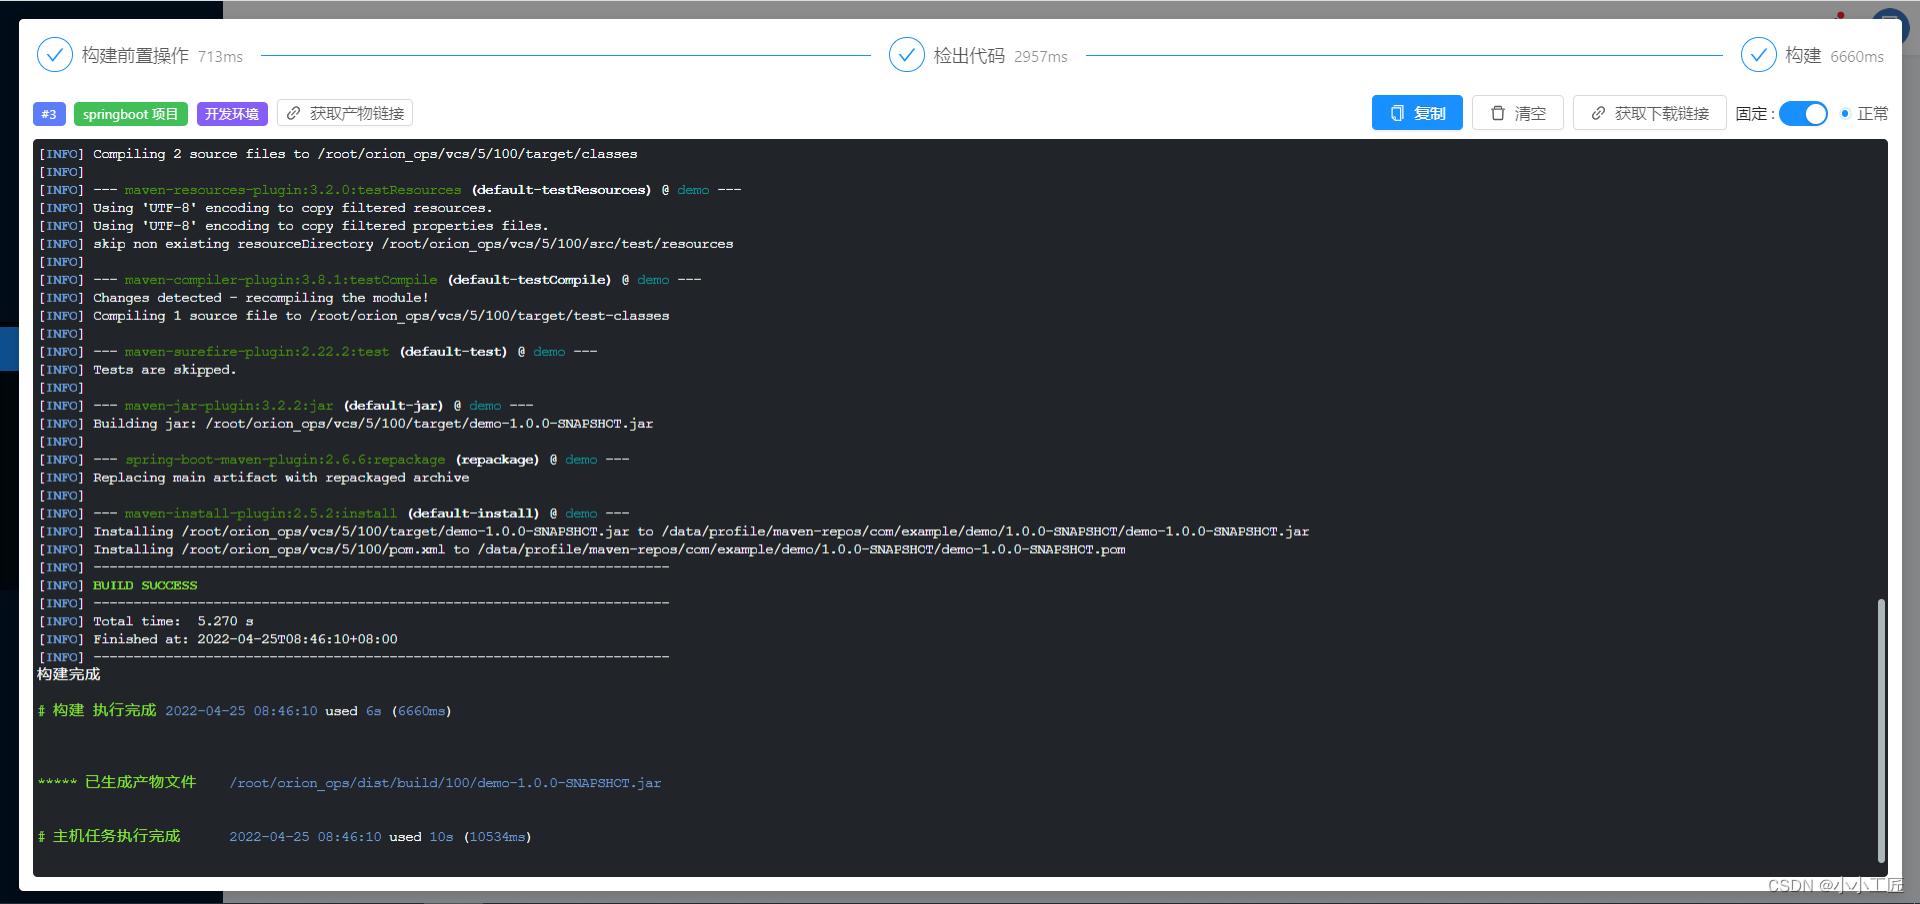
Task: Click the checkmark icon beside 检出代码 step
Action: [907, 55]
